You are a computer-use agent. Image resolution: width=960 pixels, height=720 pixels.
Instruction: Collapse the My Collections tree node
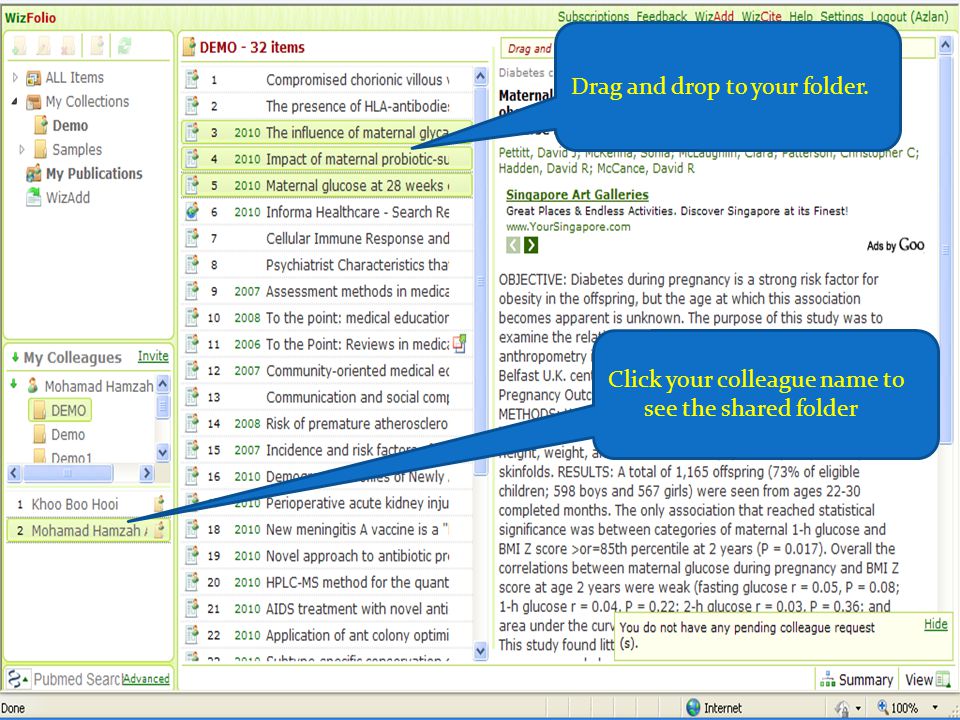click(15, 101)
